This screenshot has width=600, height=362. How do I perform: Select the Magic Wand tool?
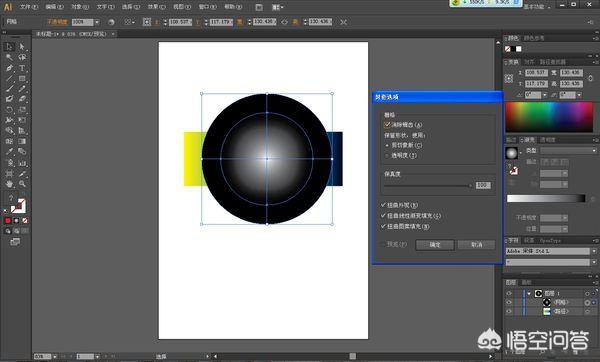pyautogui.click(x=9, y=57)
